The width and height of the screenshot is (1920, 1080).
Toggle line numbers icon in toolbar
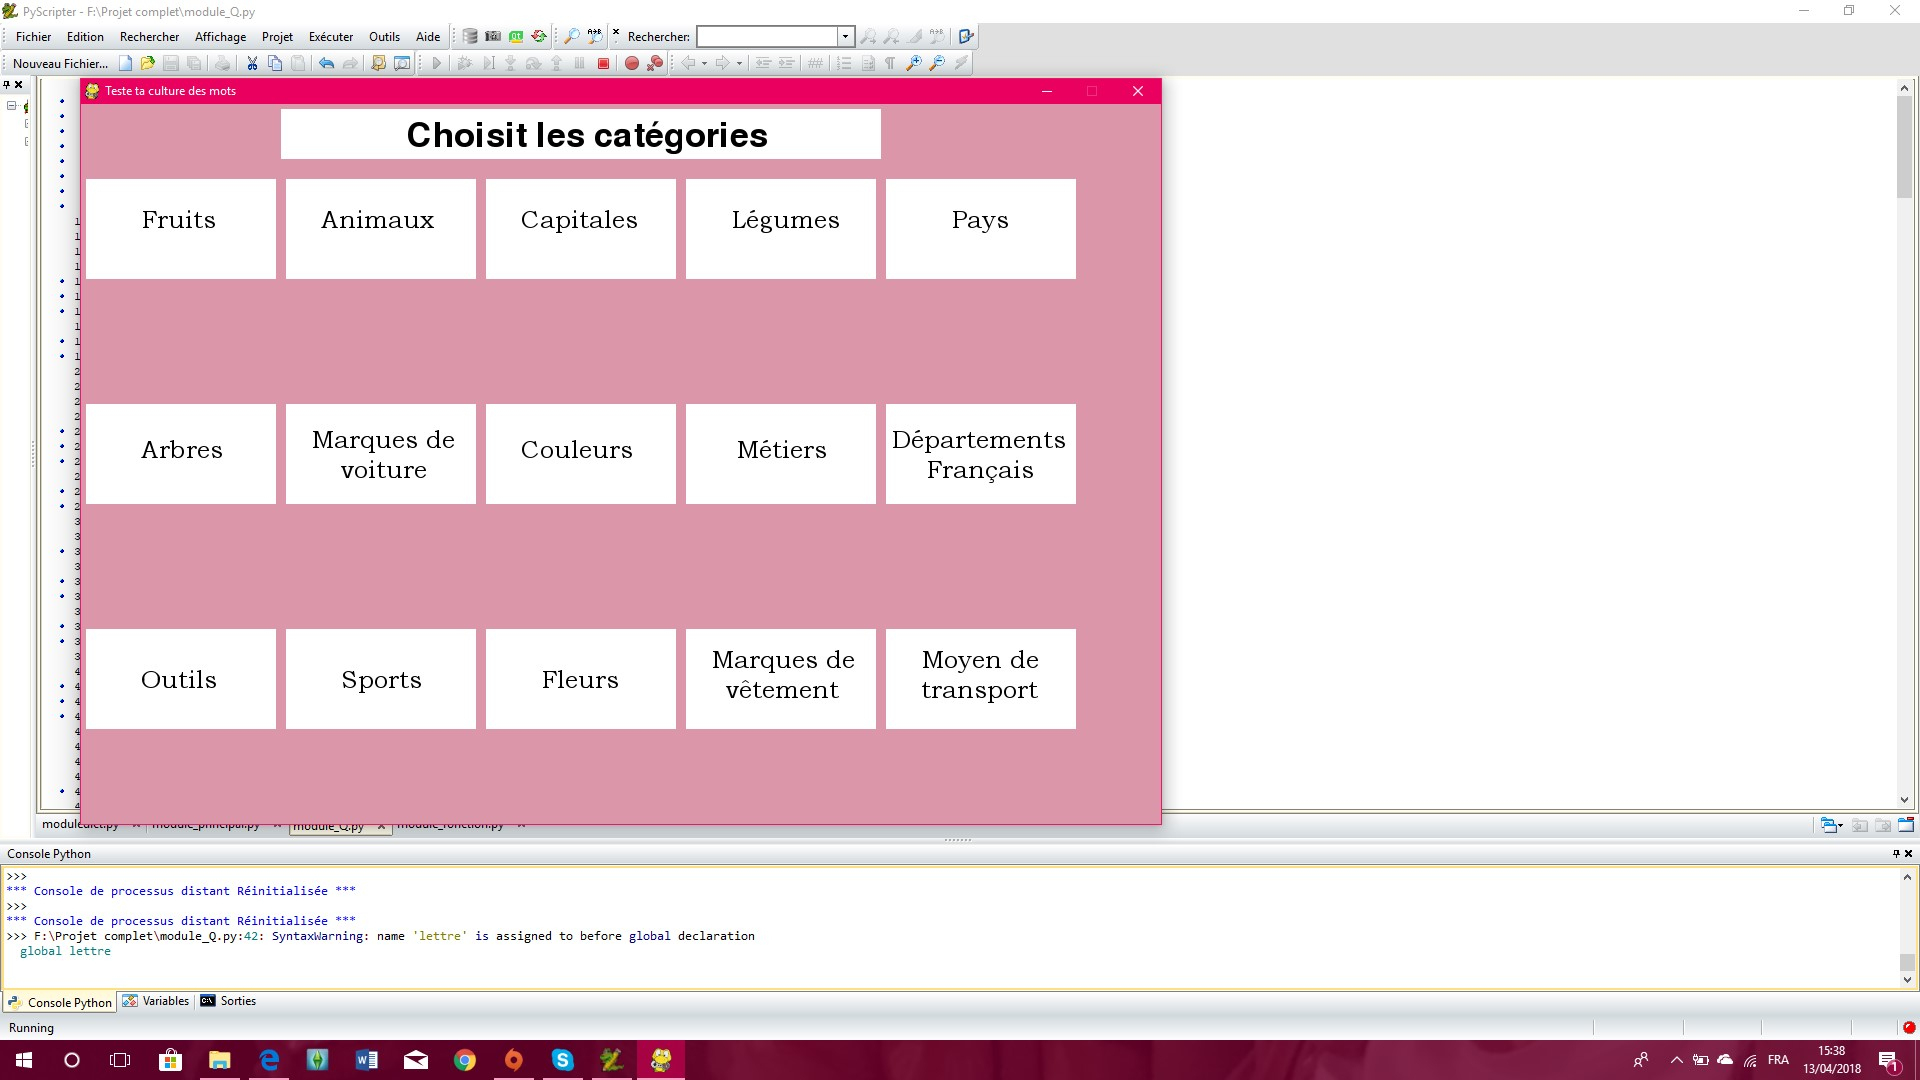pos(844,63)
